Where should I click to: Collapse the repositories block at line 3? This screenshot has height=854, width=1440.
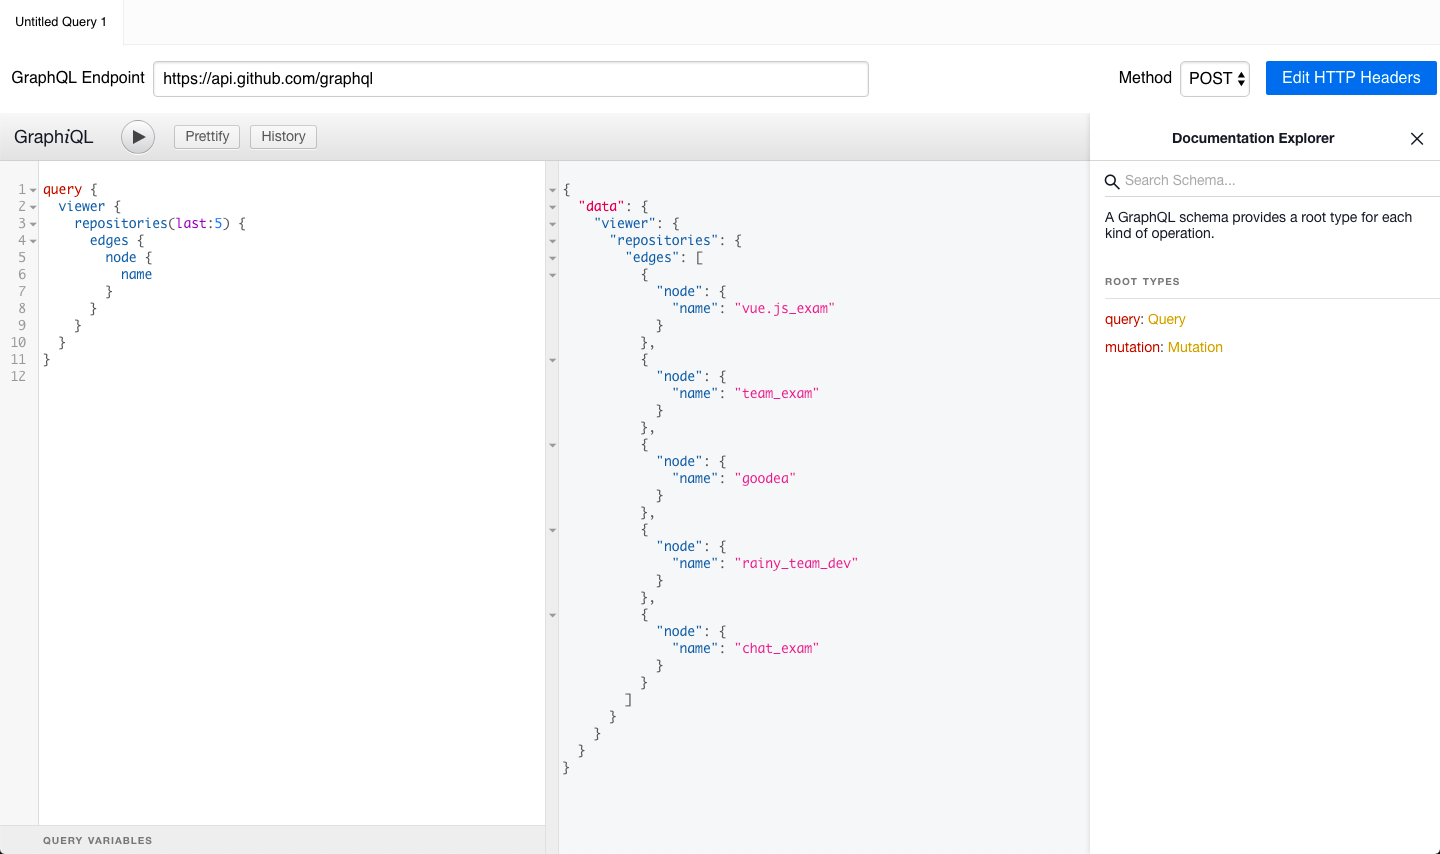(x=33, y=224)
